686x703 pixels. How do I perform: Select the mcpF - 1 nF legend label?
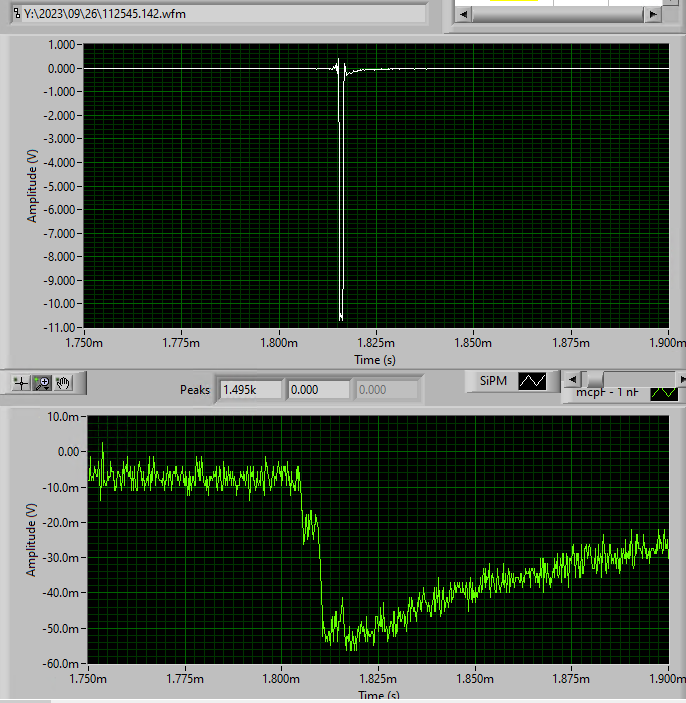(x=607, y=393)
